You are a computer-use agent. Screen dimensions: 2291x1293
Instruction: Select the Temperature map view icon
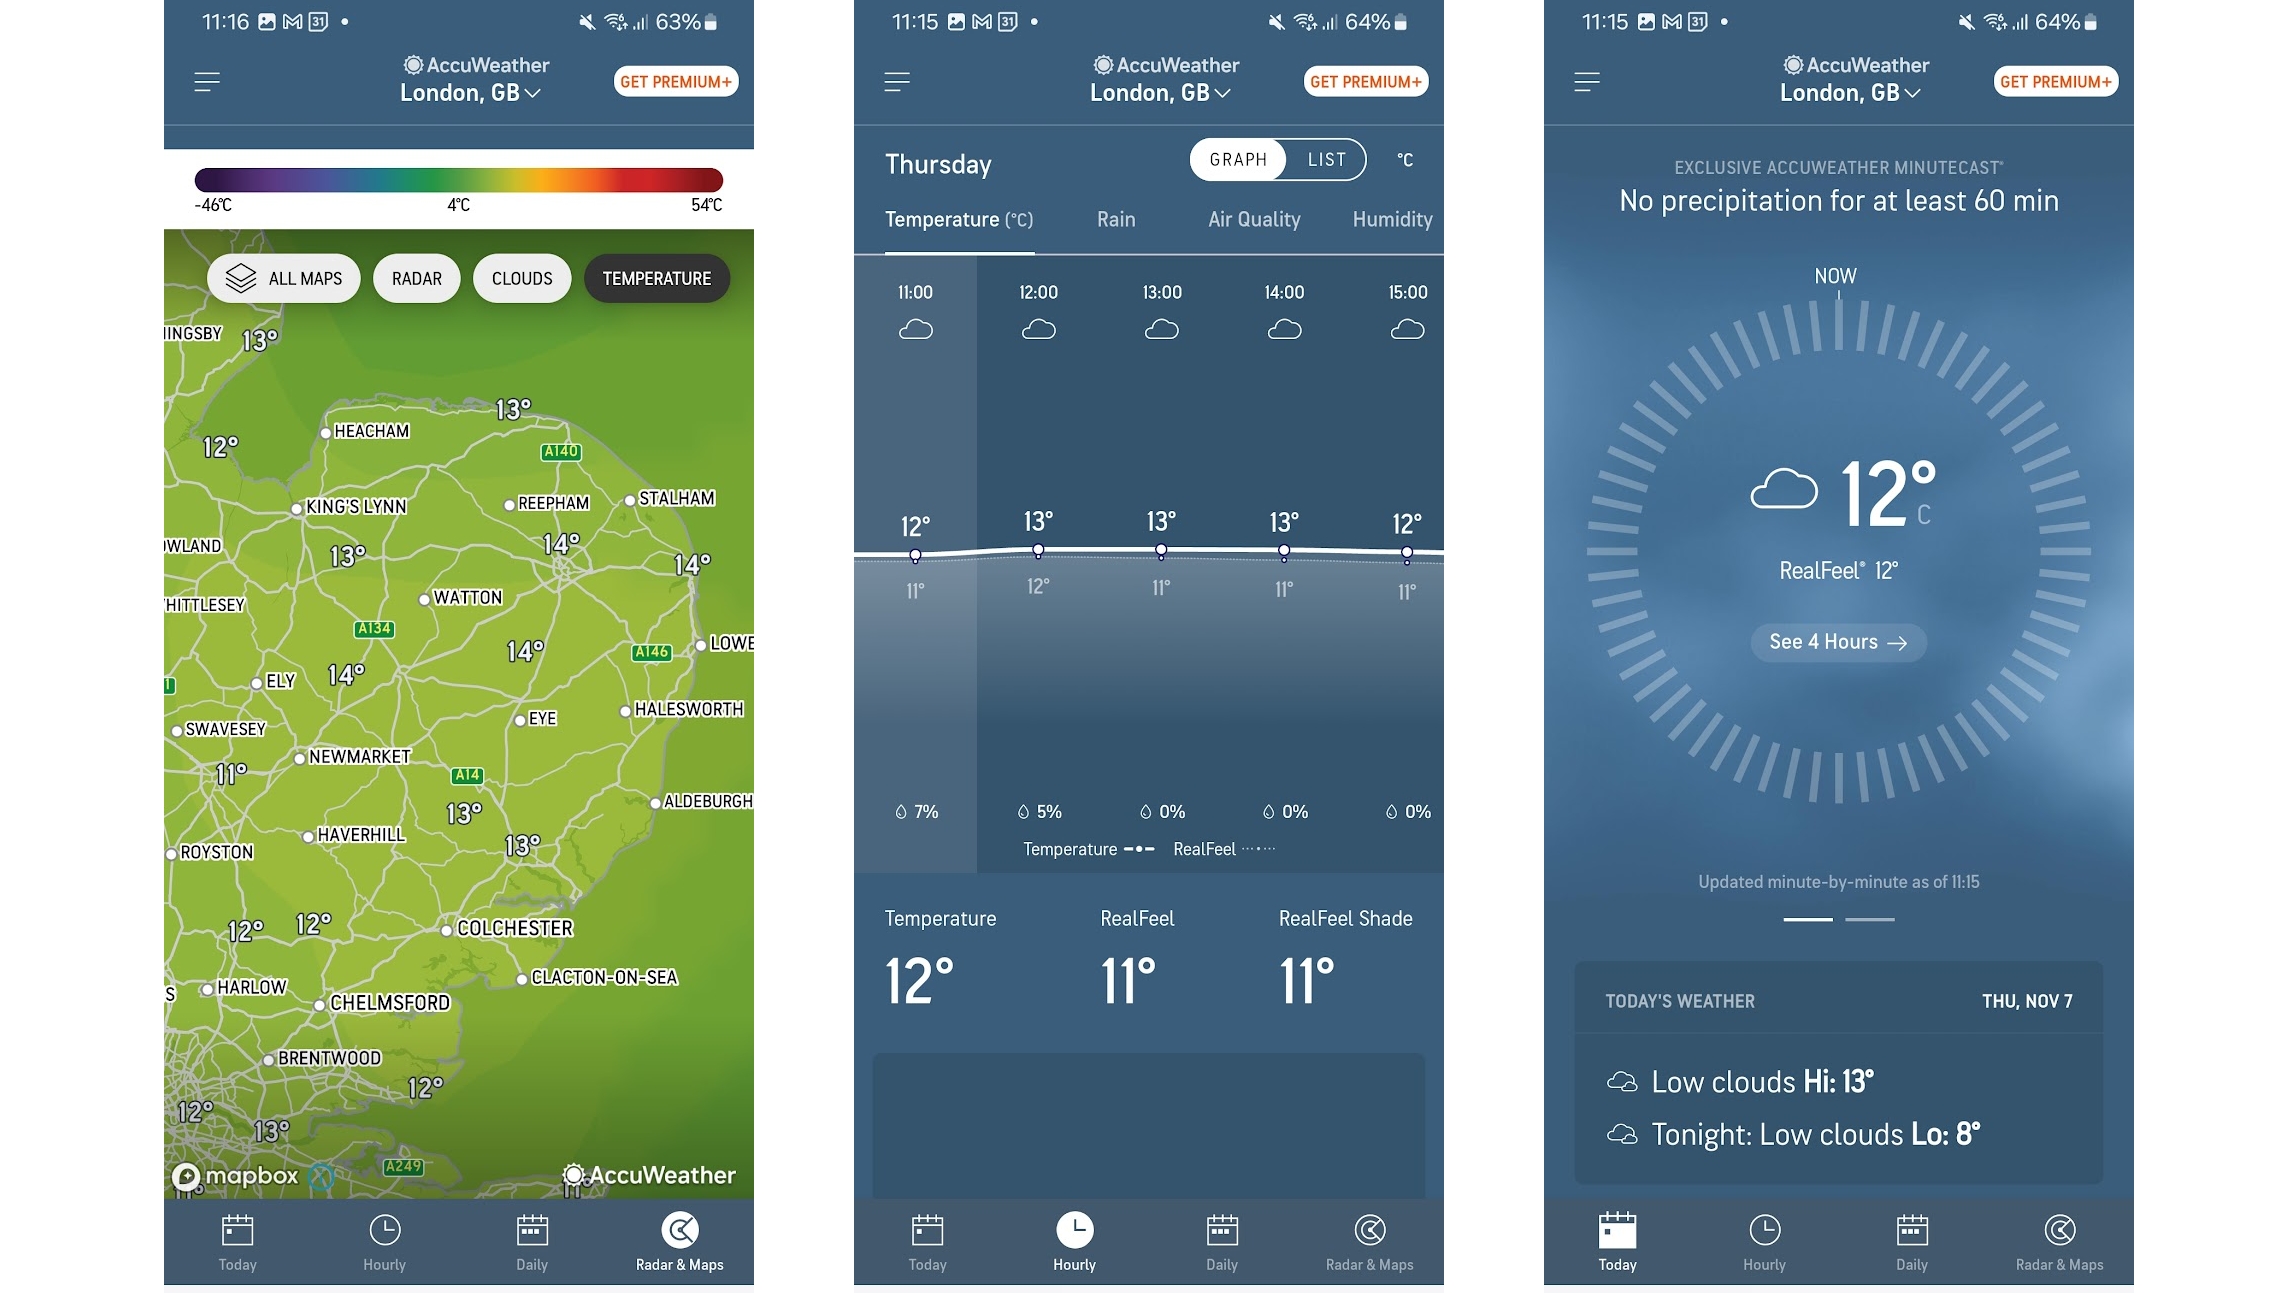(x=656, y=278)
